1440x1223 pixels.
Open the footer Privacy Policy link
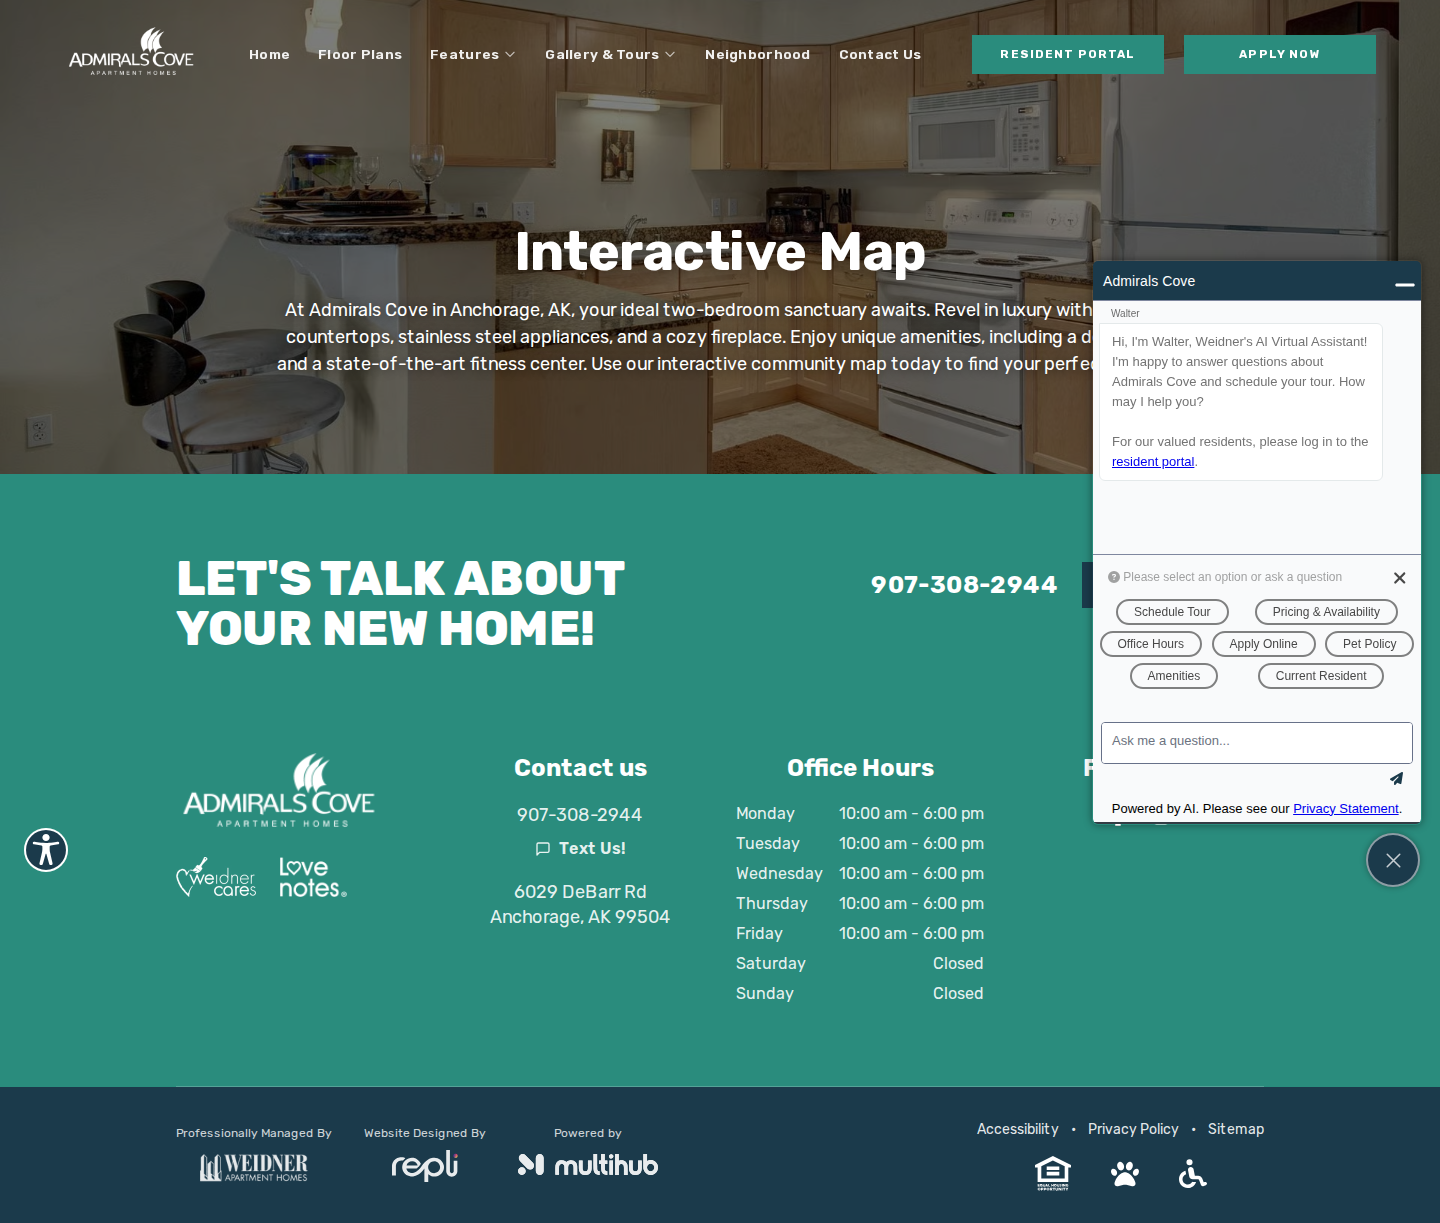[1133, 1129]
